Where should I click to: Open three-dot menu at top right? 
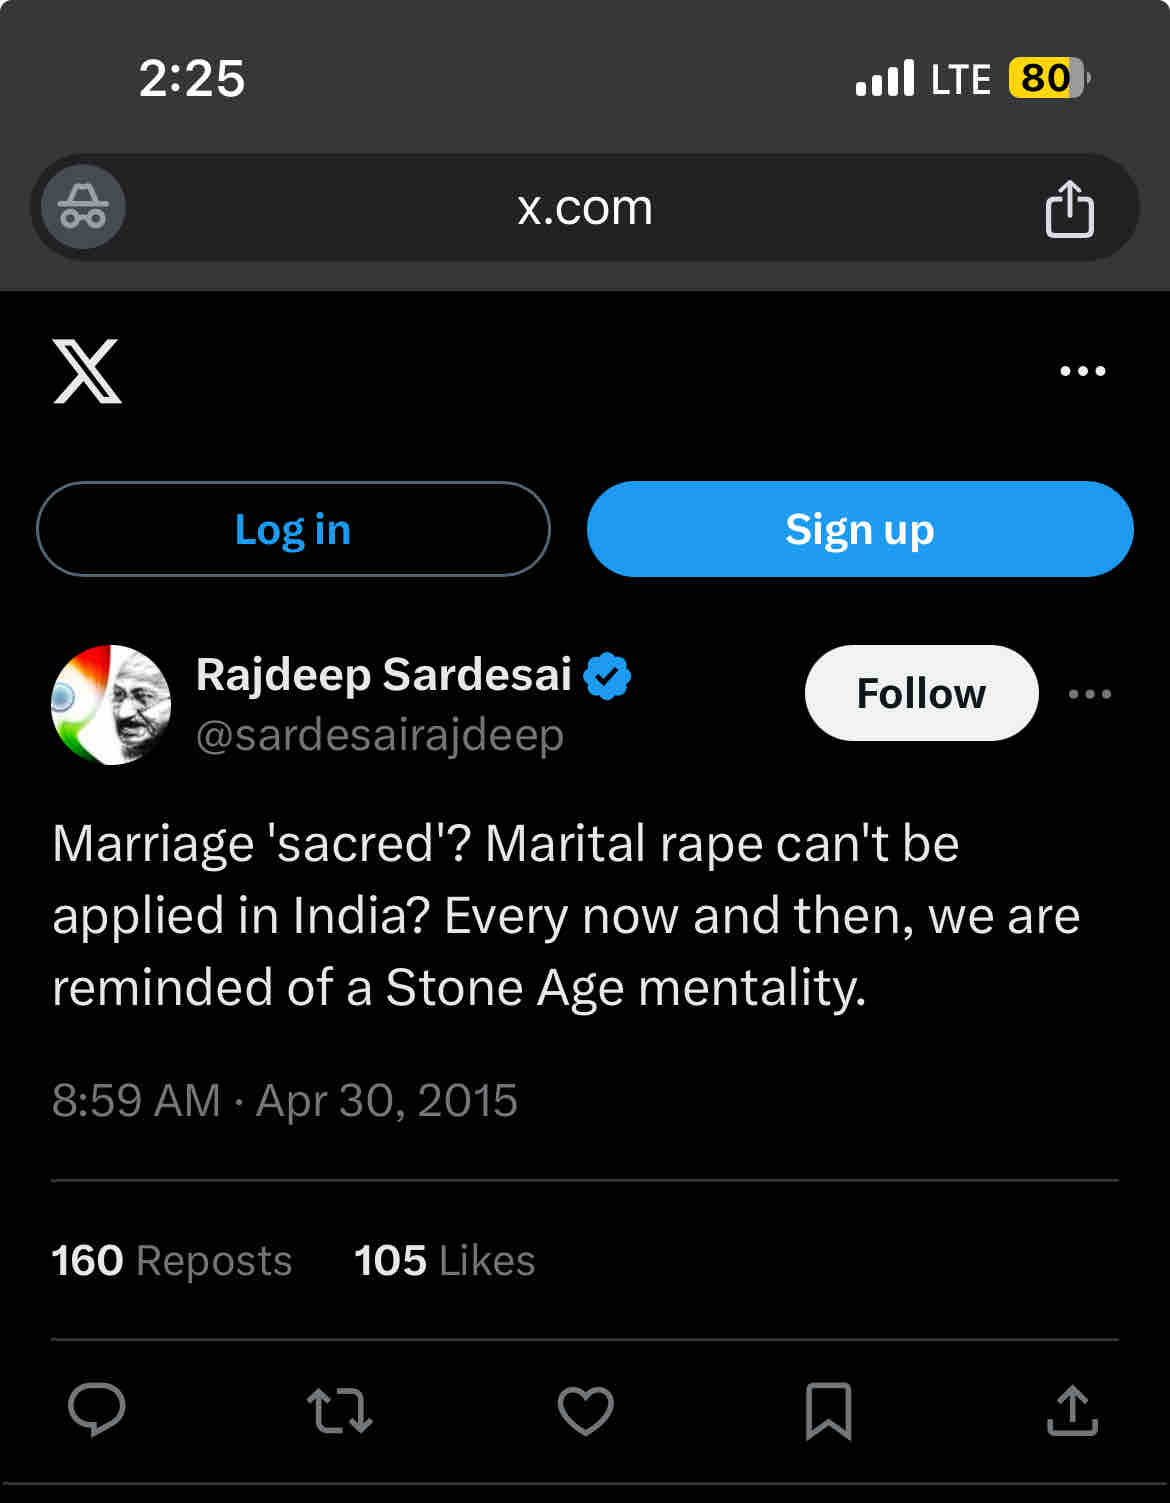click(x=1082, y=371)
